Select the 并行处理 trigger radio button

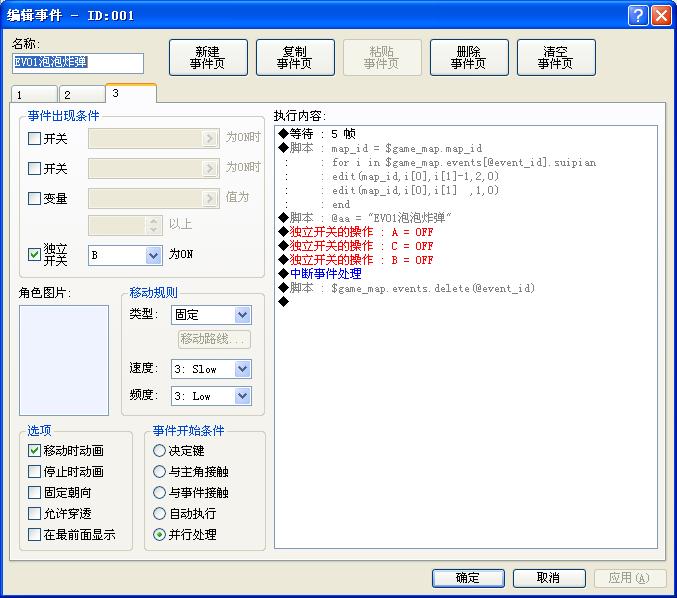pos(159,535)
